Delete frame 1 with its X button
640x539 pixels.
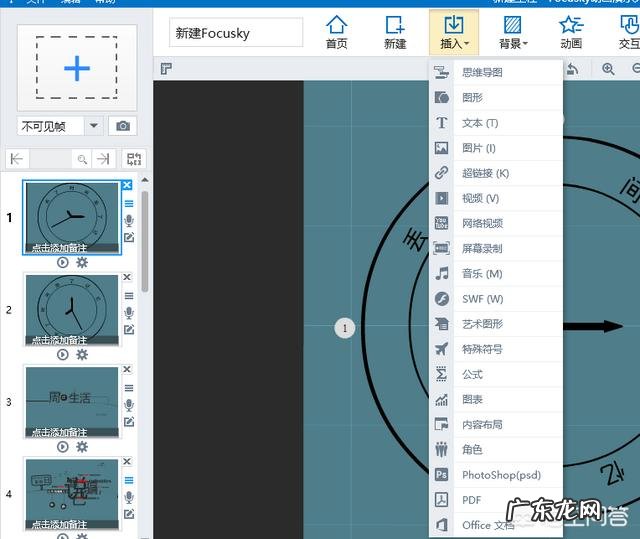tap(127, 185)
